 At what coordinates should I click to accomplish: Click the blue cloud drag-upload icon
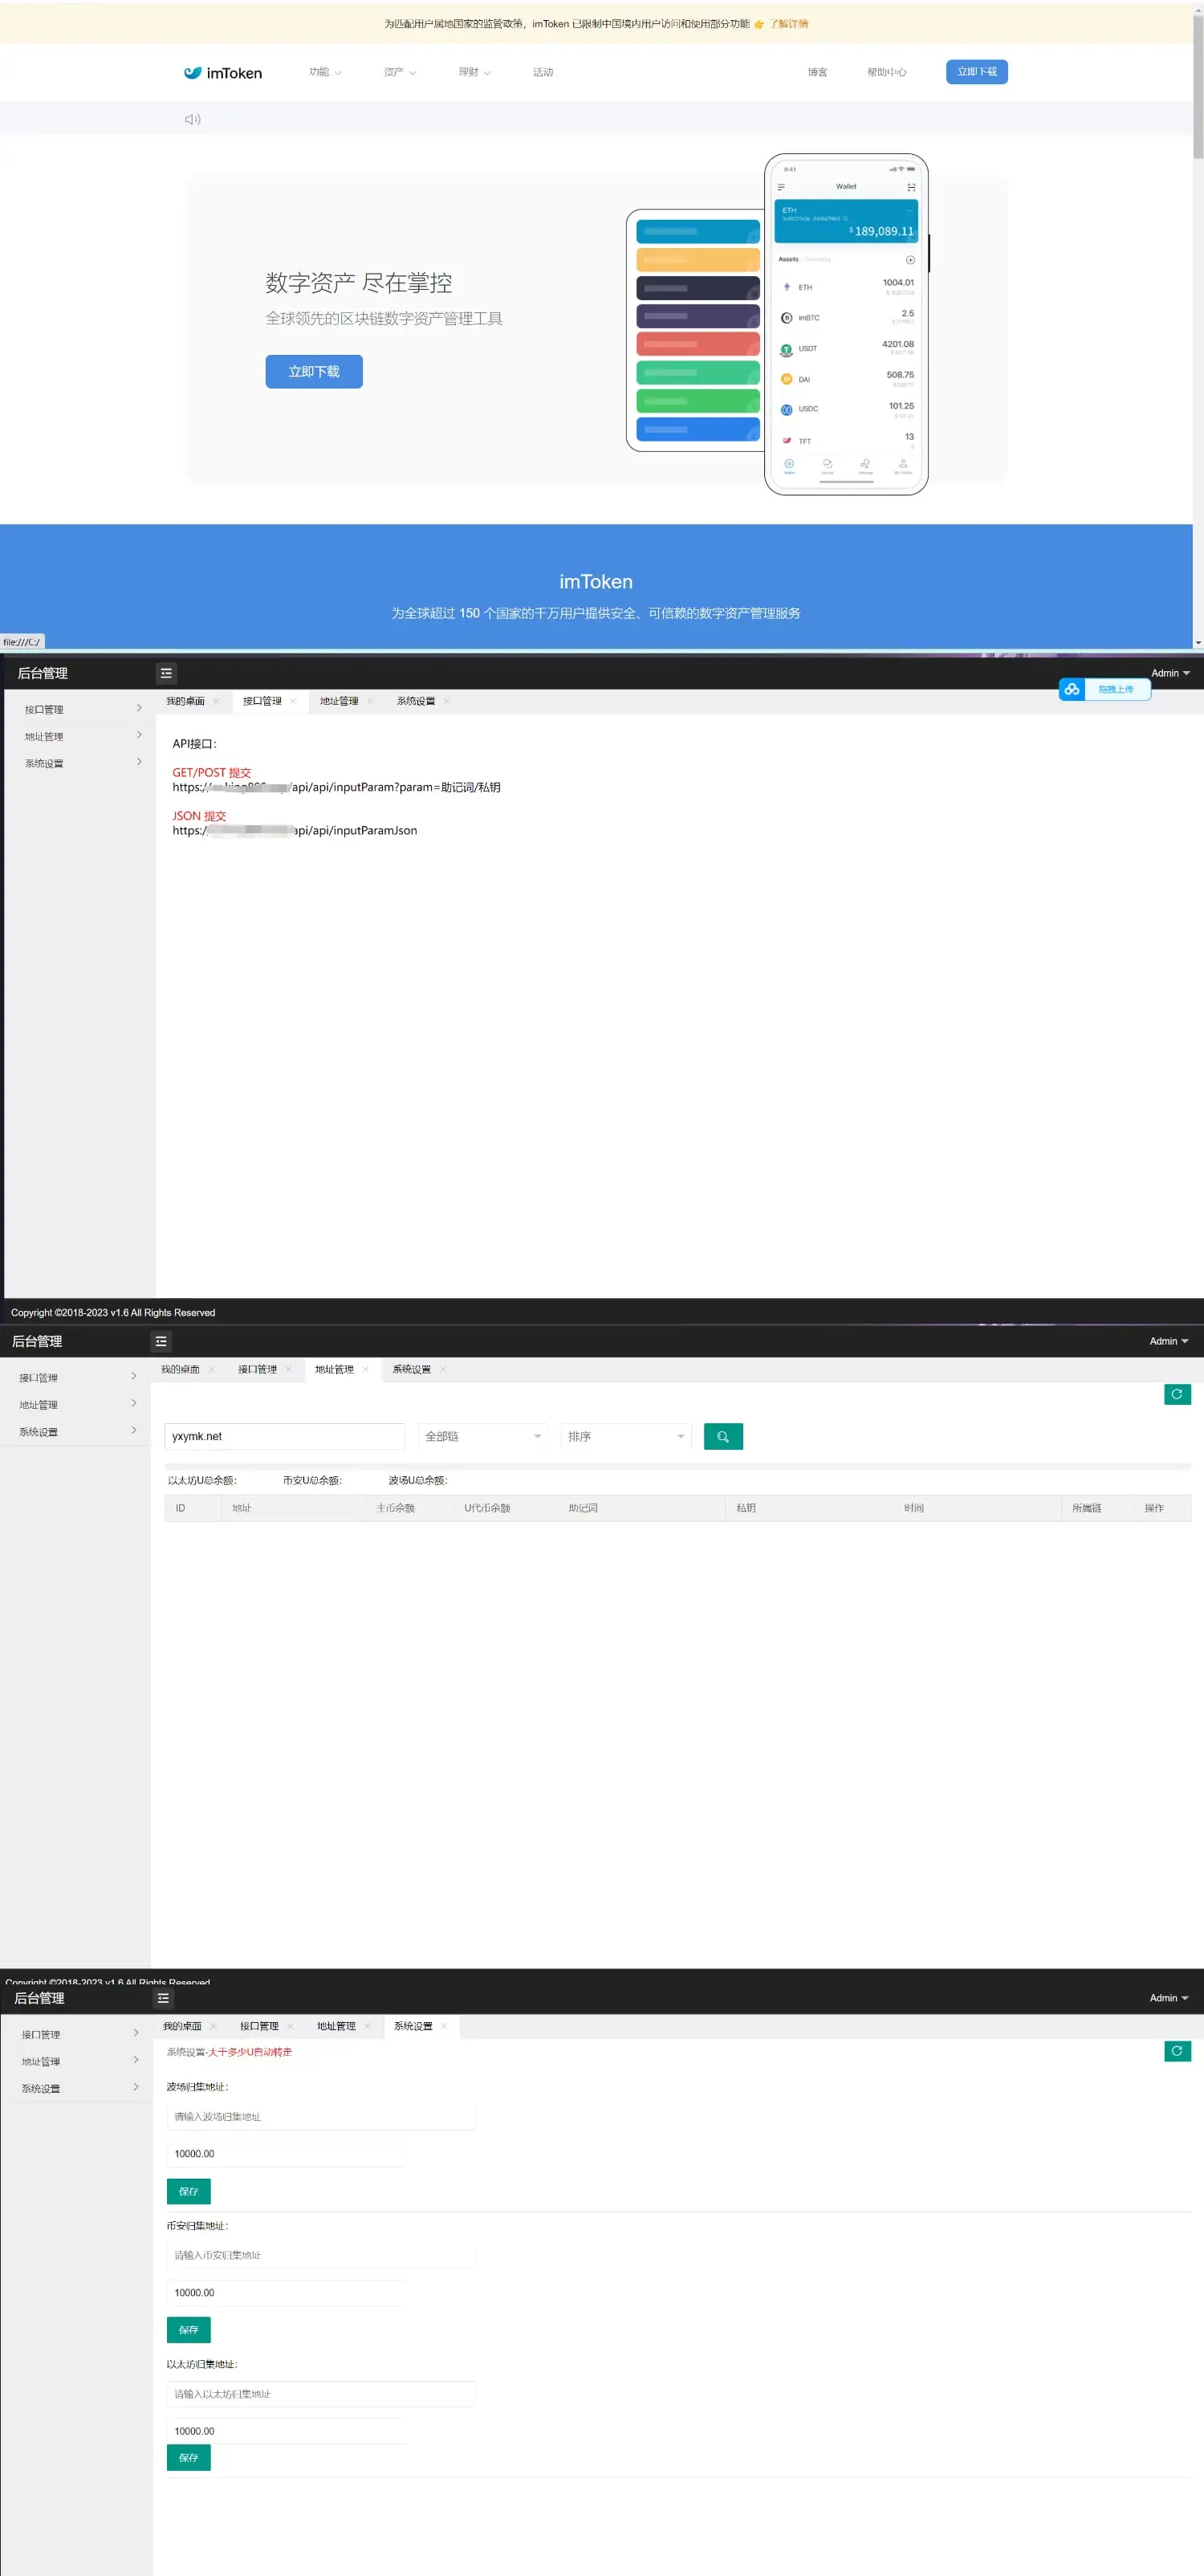[x=1072, y=689]
